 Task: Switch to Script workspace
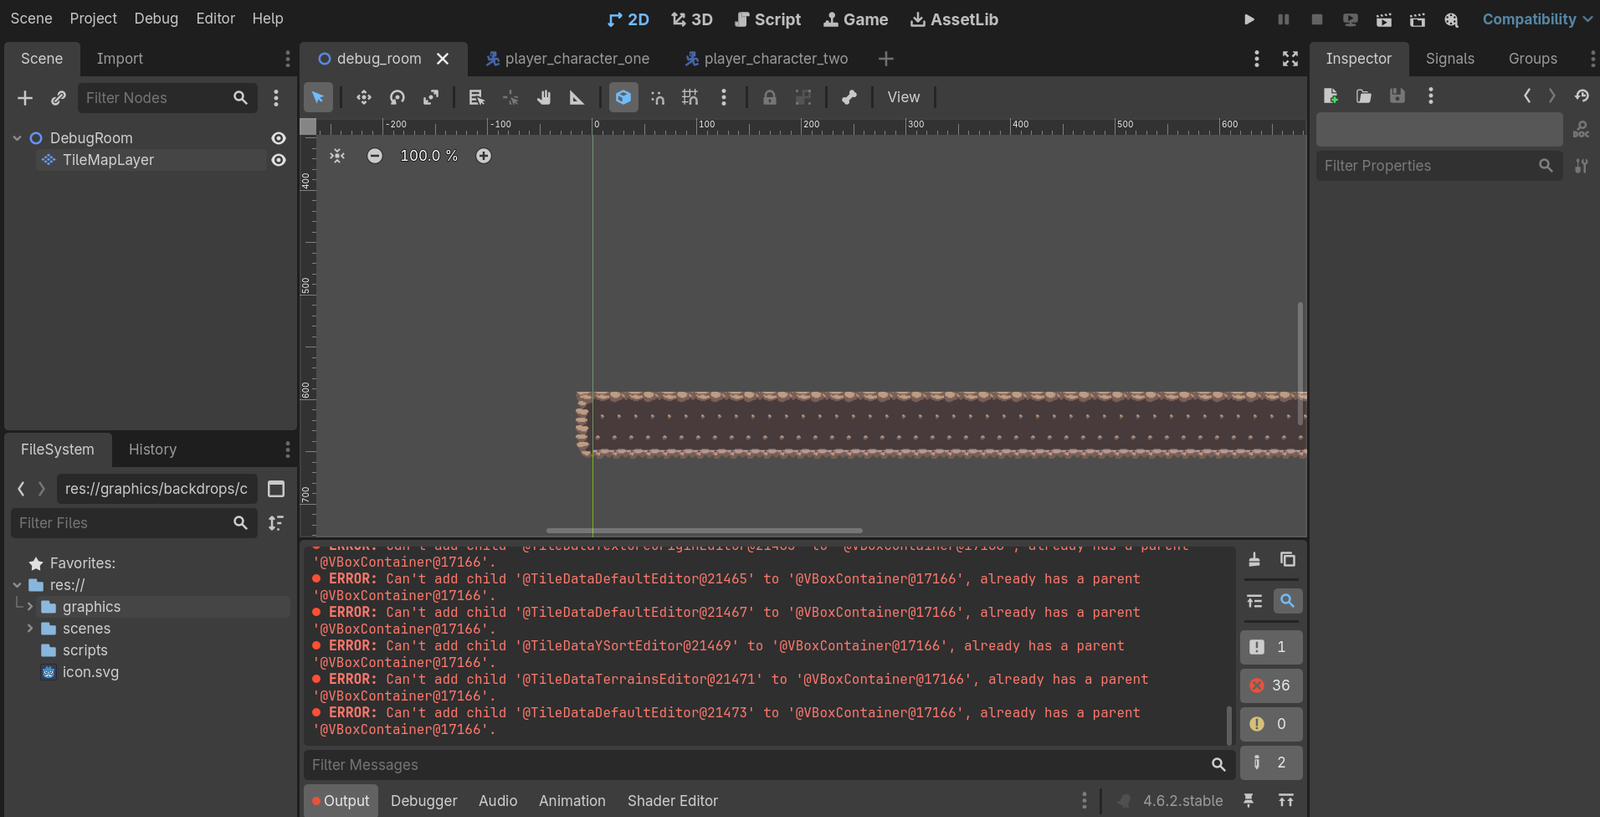pyautogui.click(x=768, y=19)
